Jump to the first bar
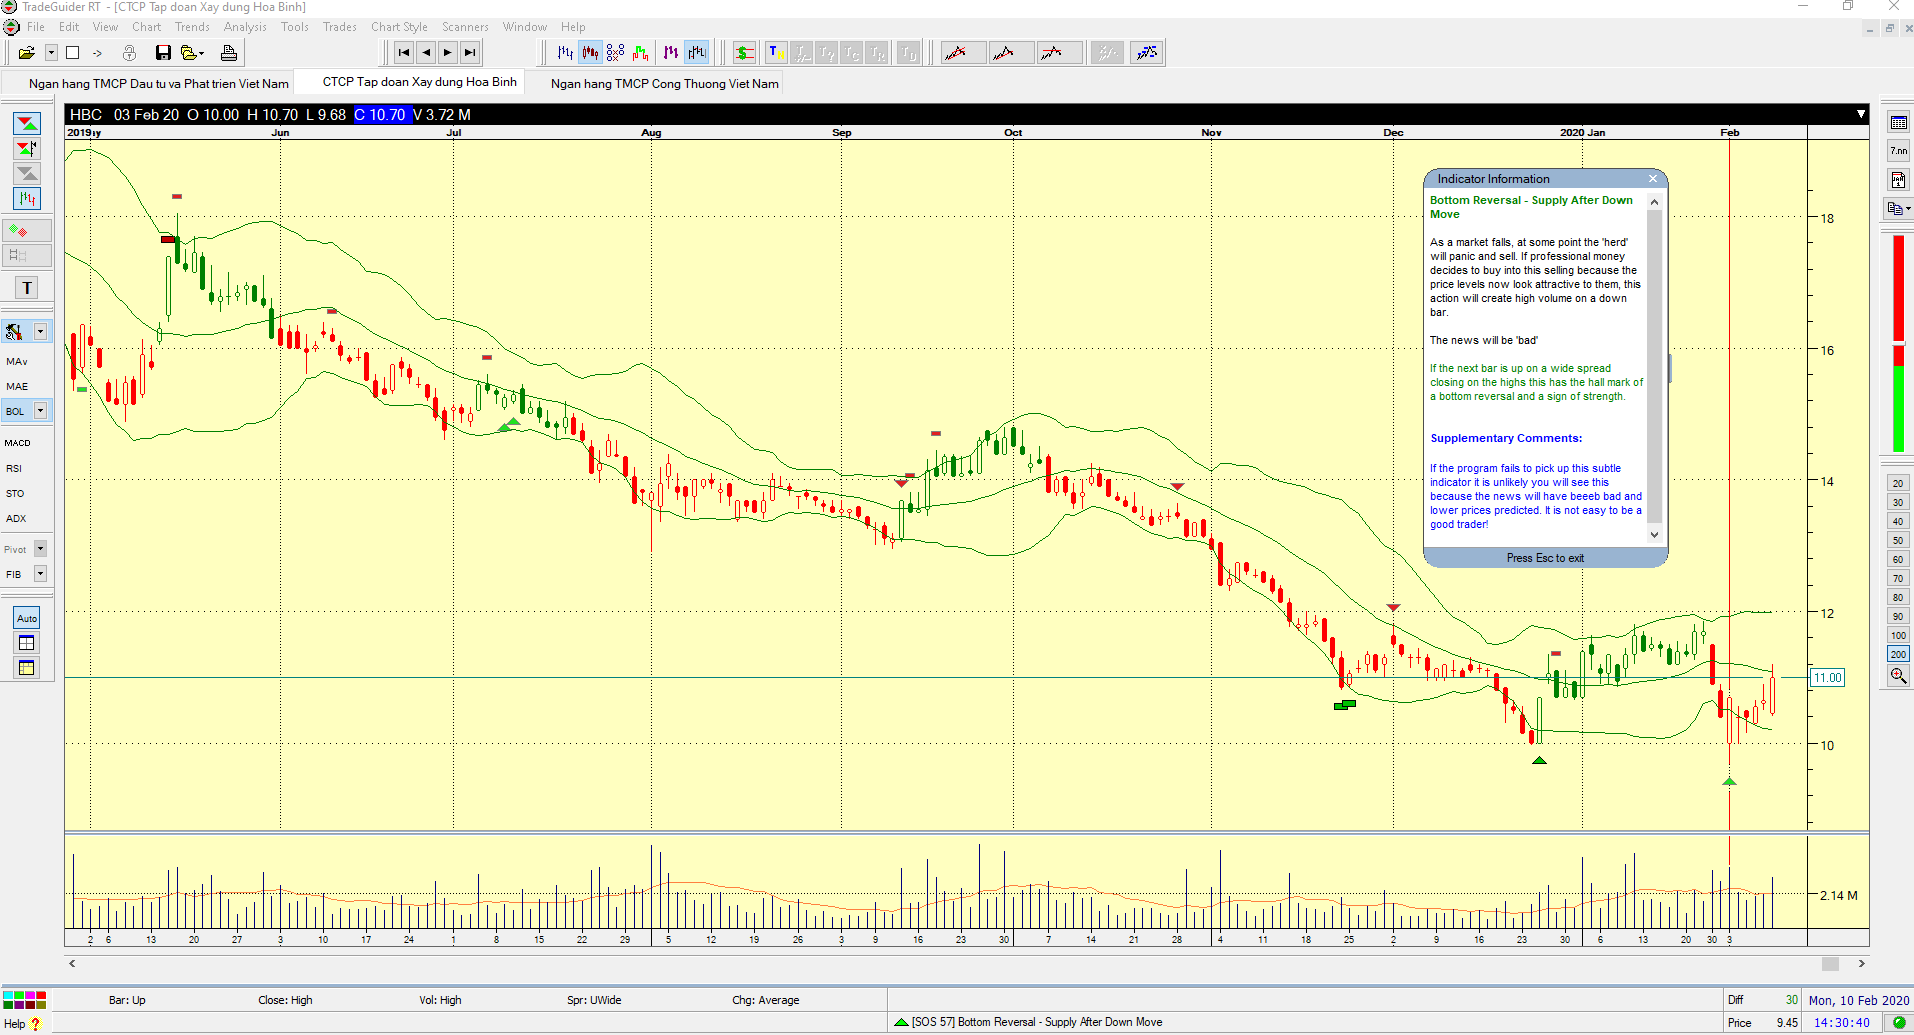 click(404, 53)
